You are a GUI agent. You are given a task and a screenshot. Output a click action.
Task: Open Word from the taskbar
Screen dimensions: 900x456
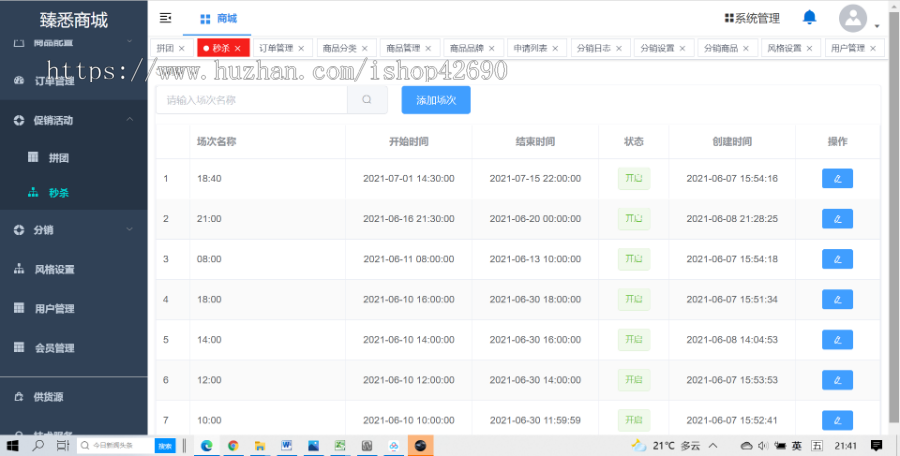click(x=286, y=445)
